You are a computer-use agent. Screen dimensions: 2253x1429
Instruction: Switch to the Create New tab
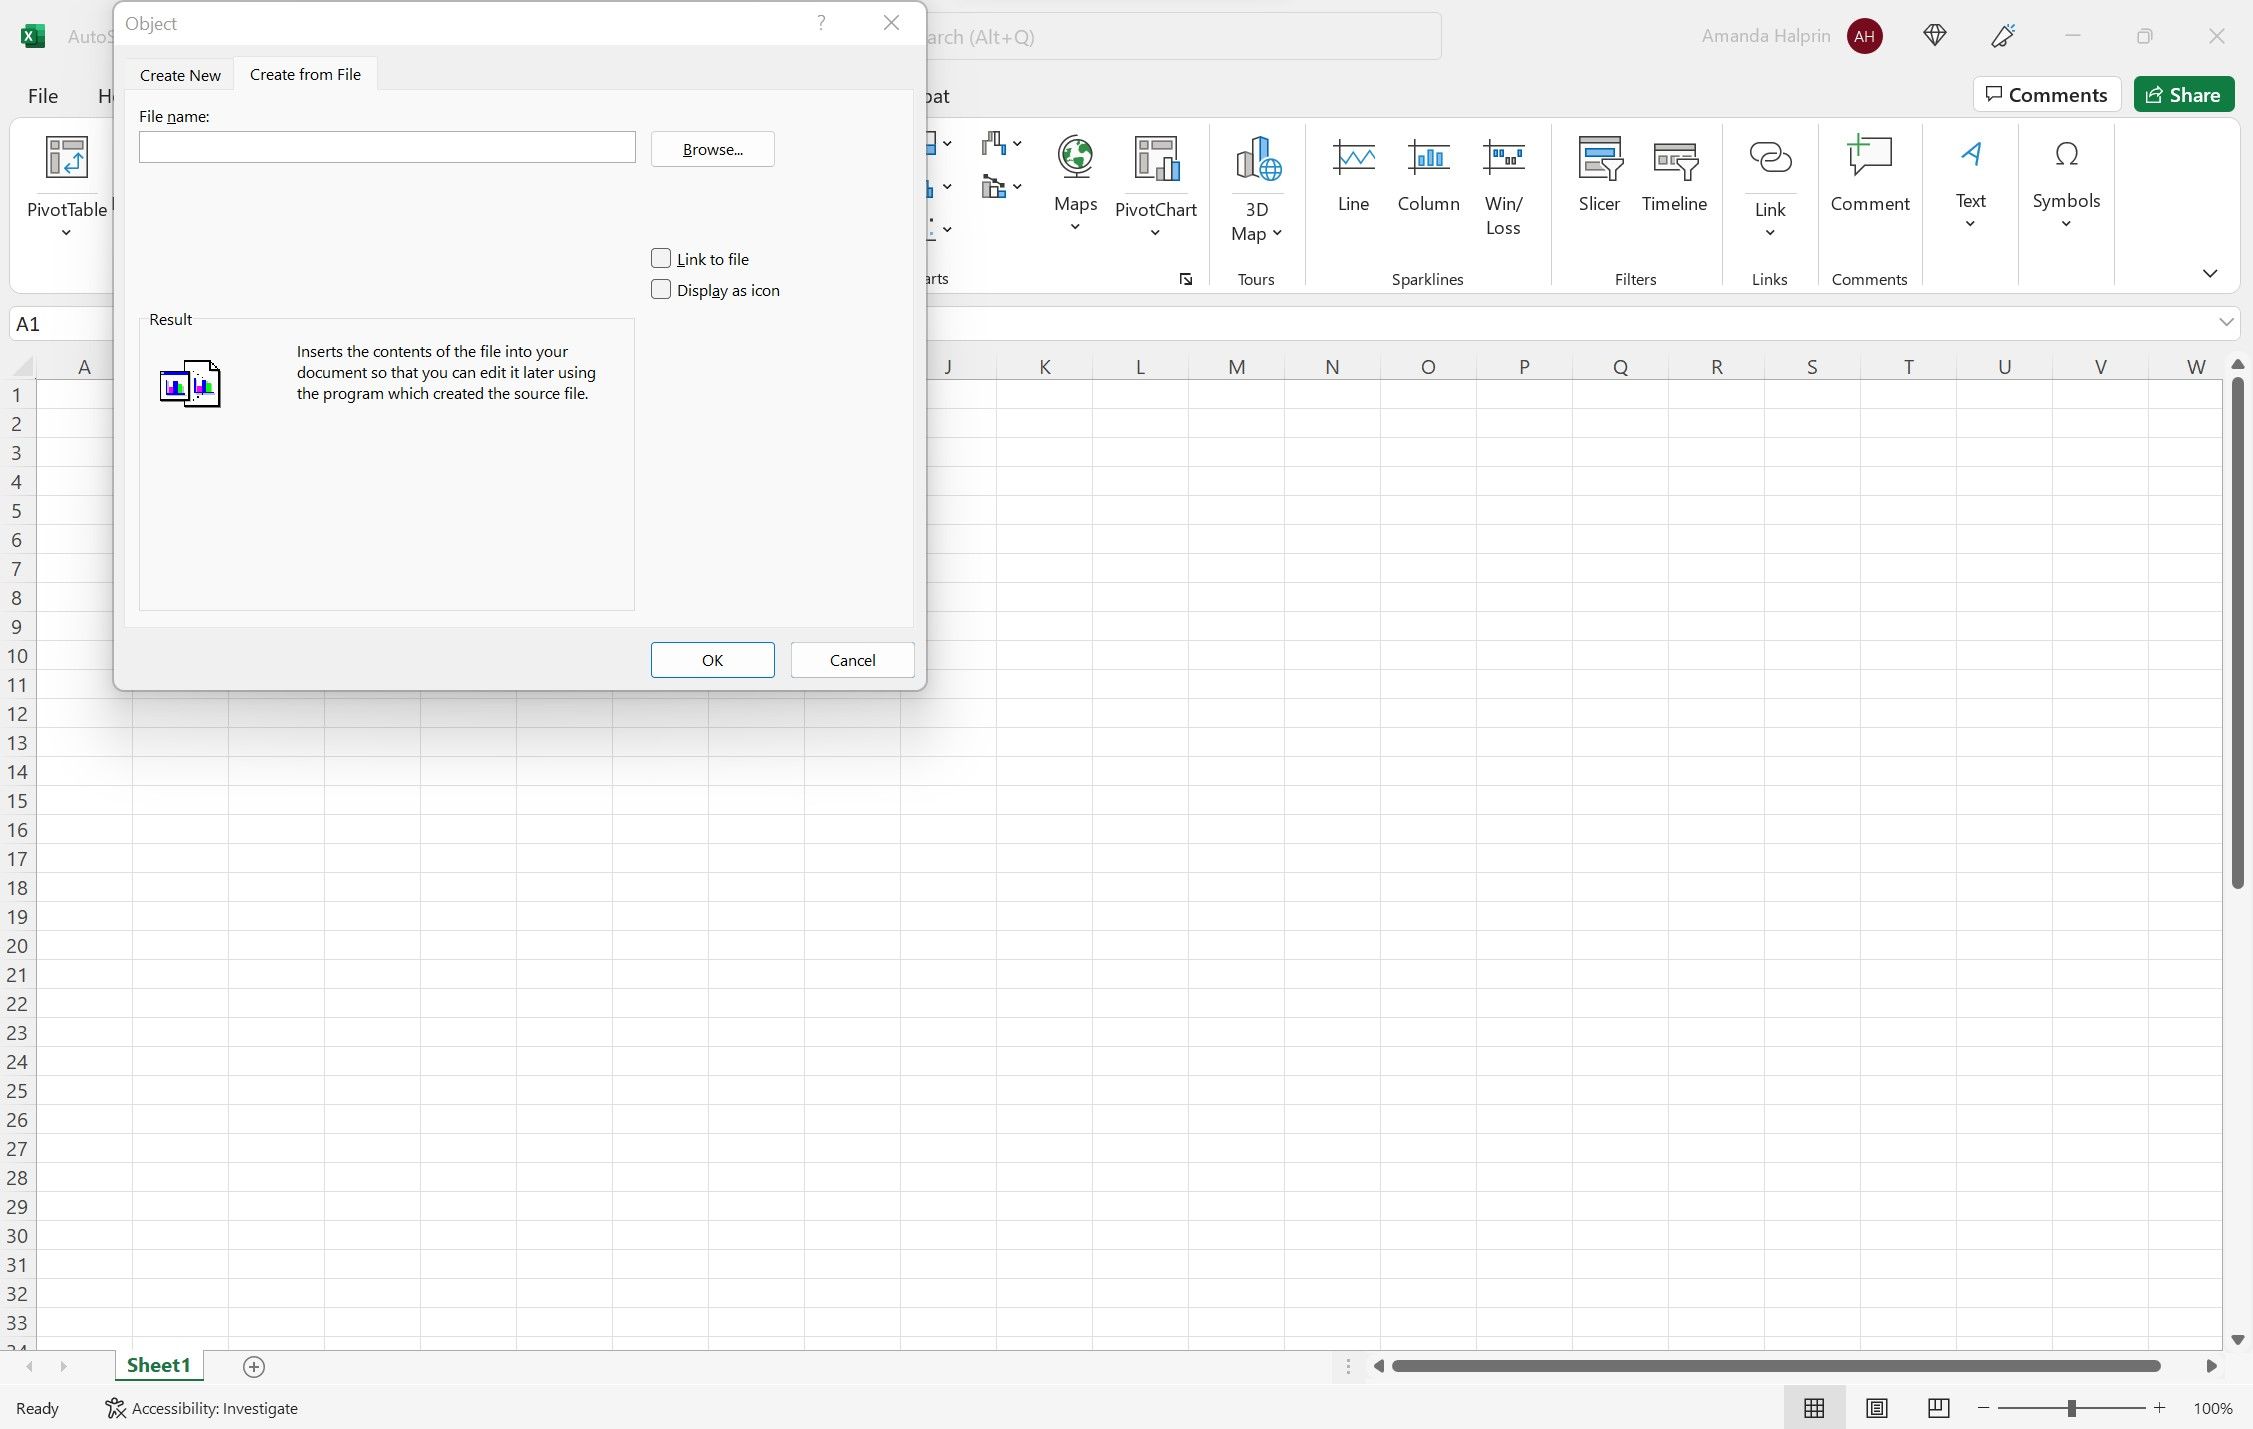point(180,74)
